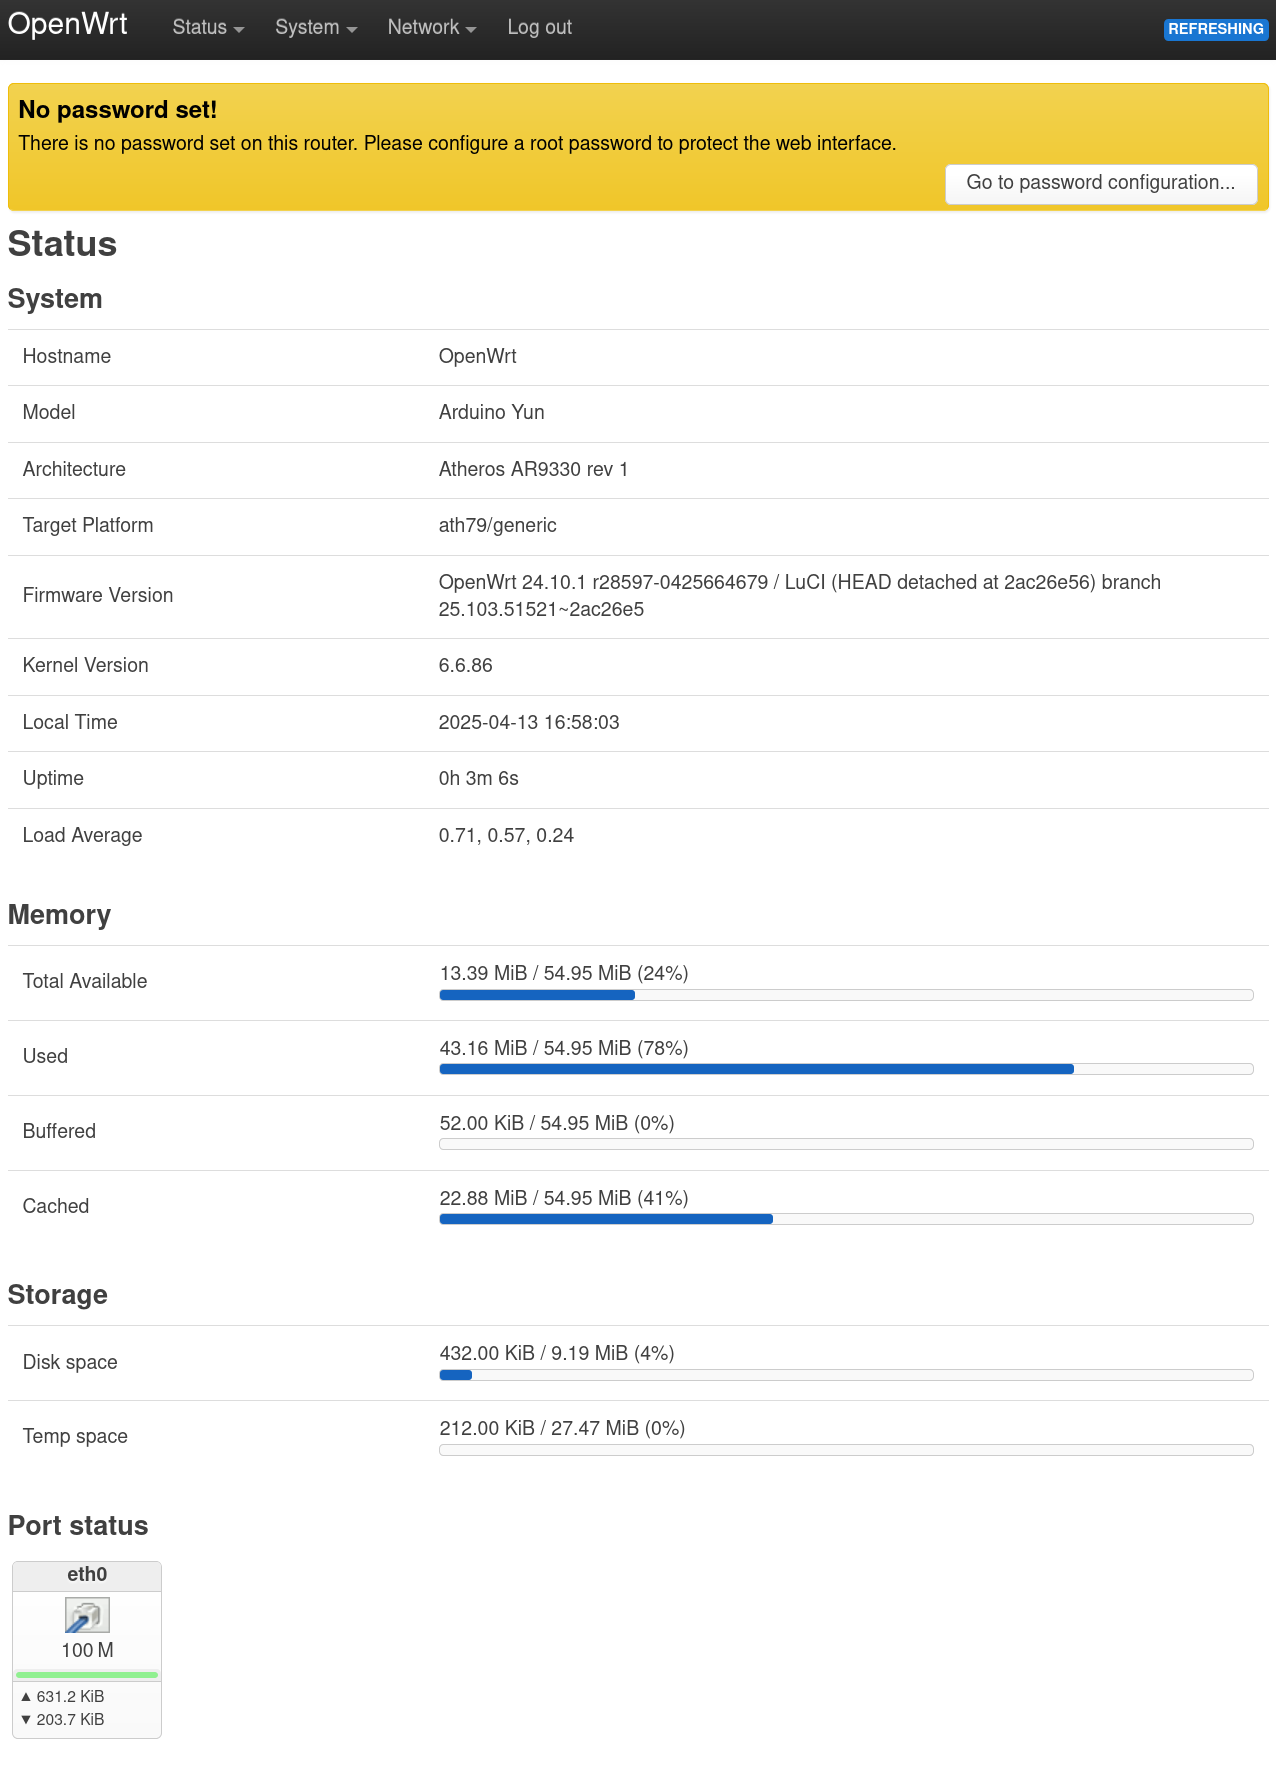Image resolution: width=1276 pixels, height=1767 pixels.
Task: Click the No password set! warning heading
Action: [118, 110]
